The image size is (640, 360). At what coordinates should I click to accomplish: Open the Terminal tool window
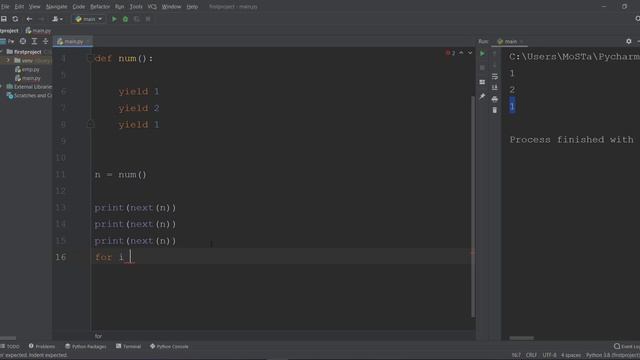pyautogui.click(x=128, y=346)
